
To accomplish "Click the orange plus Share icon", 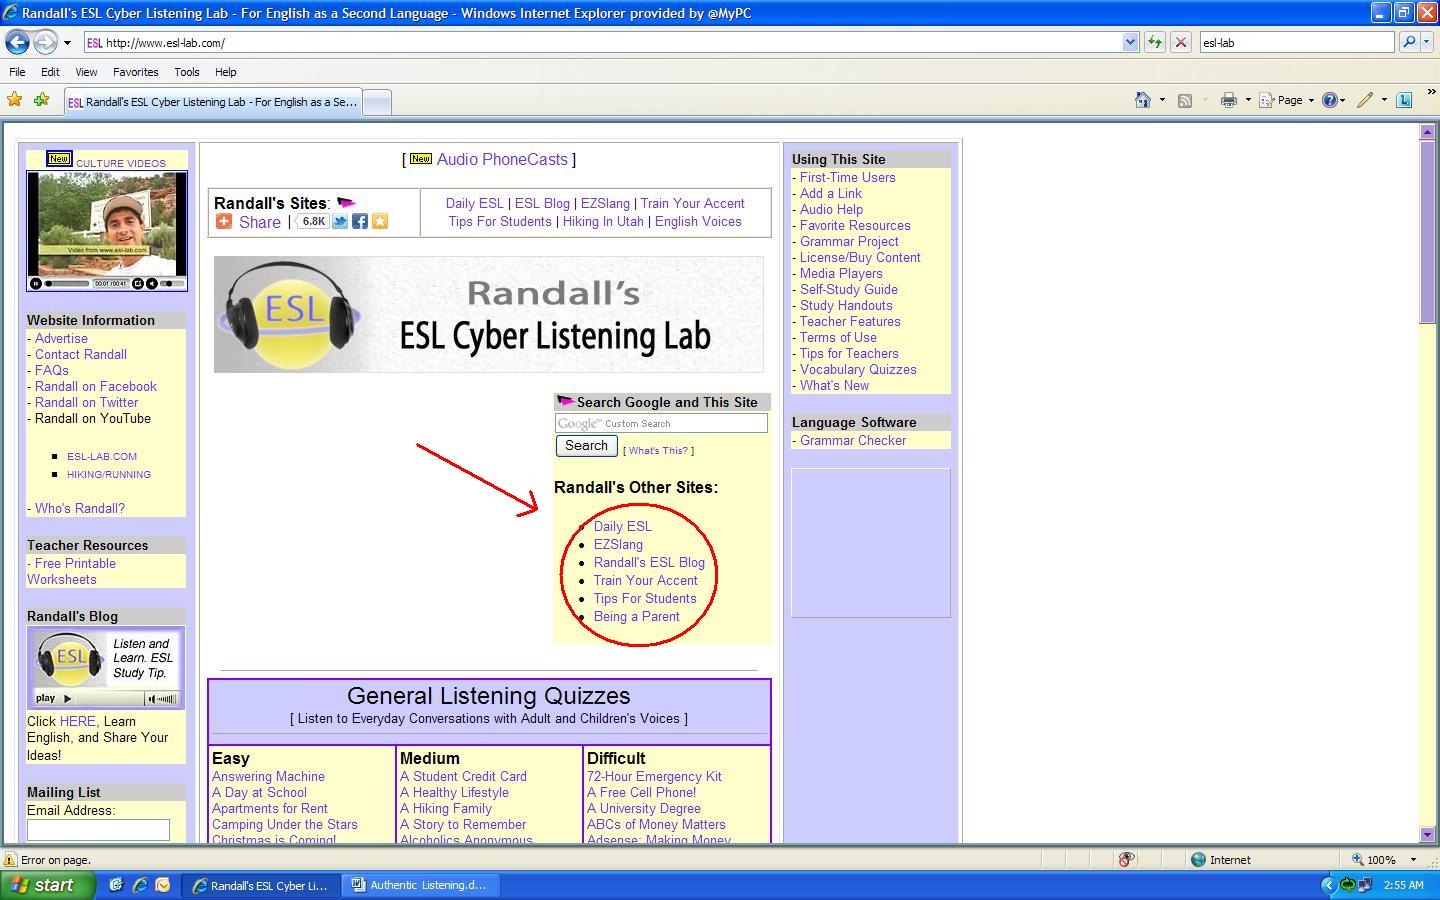I will pos(224,221).
